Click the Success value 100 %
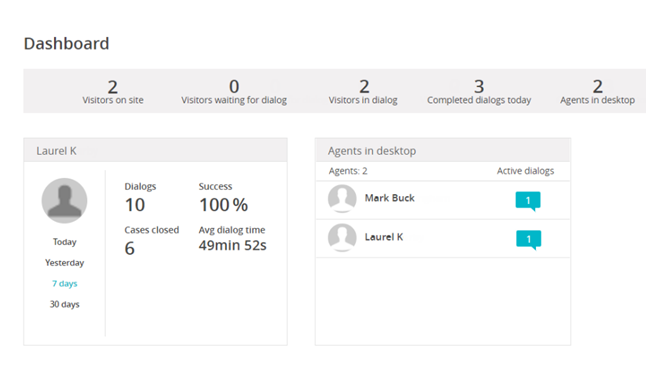The height and width of the screenshot is (366, 658). pos(223,205)
